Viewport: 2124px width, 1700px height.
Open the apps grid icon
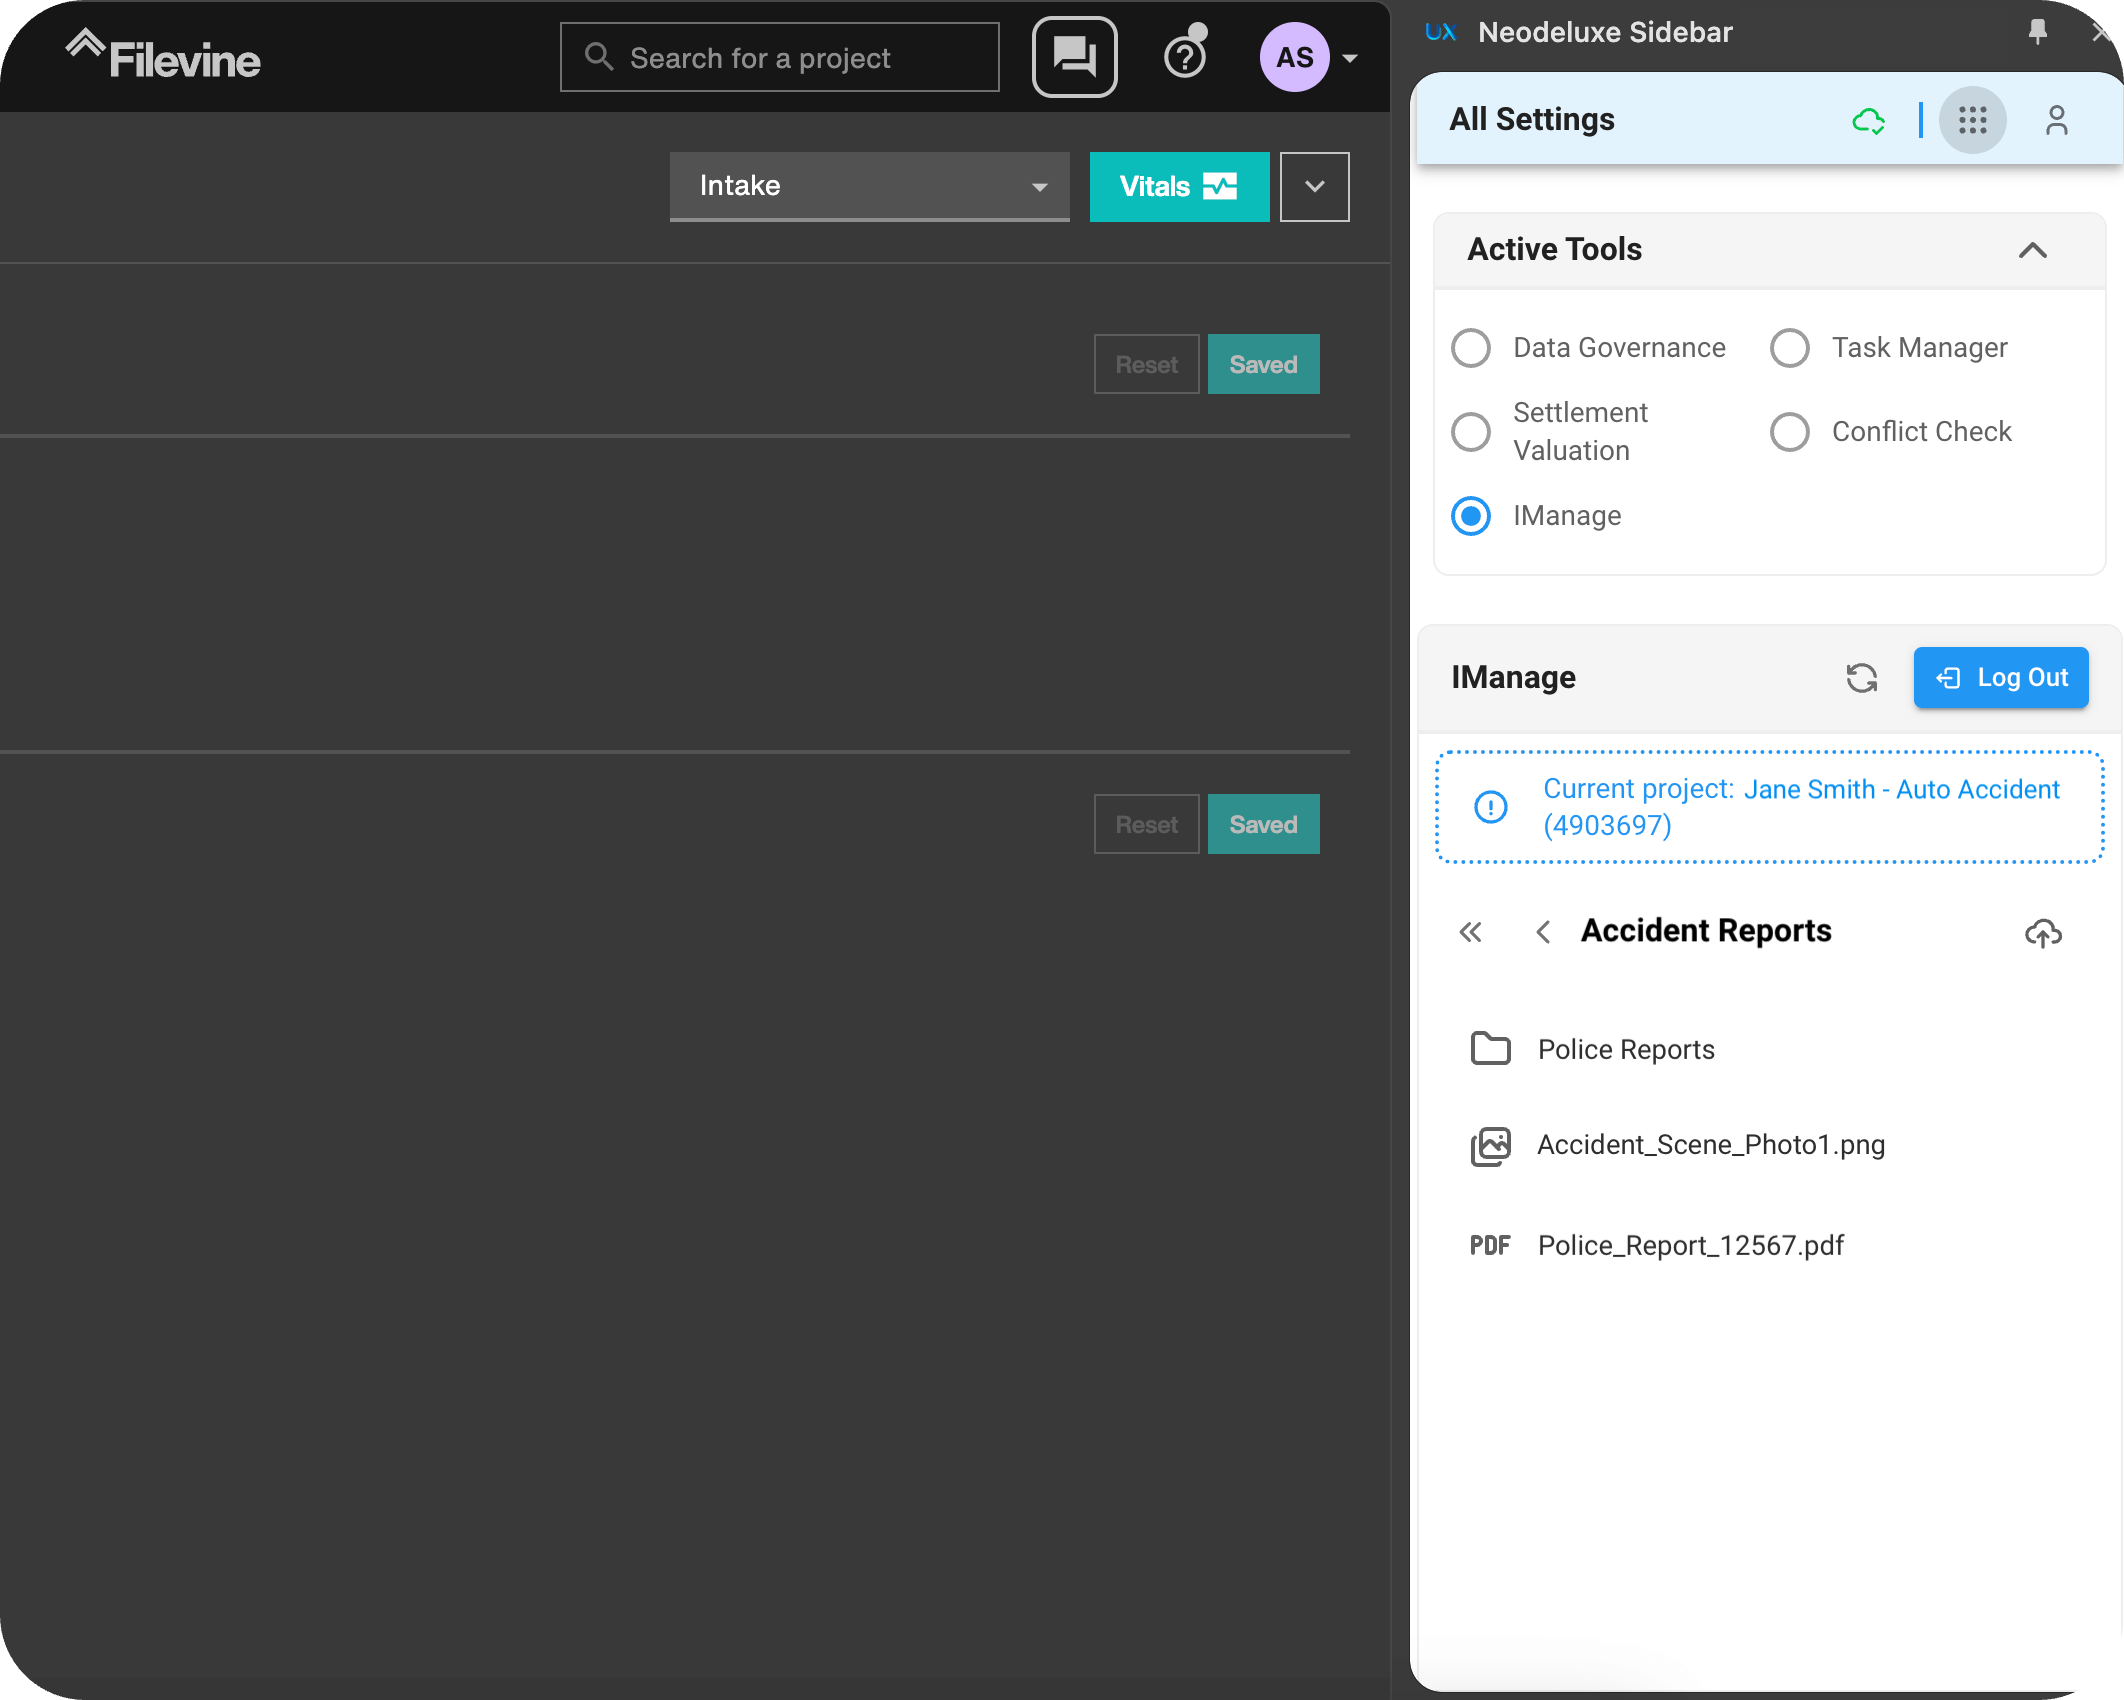1972,120
